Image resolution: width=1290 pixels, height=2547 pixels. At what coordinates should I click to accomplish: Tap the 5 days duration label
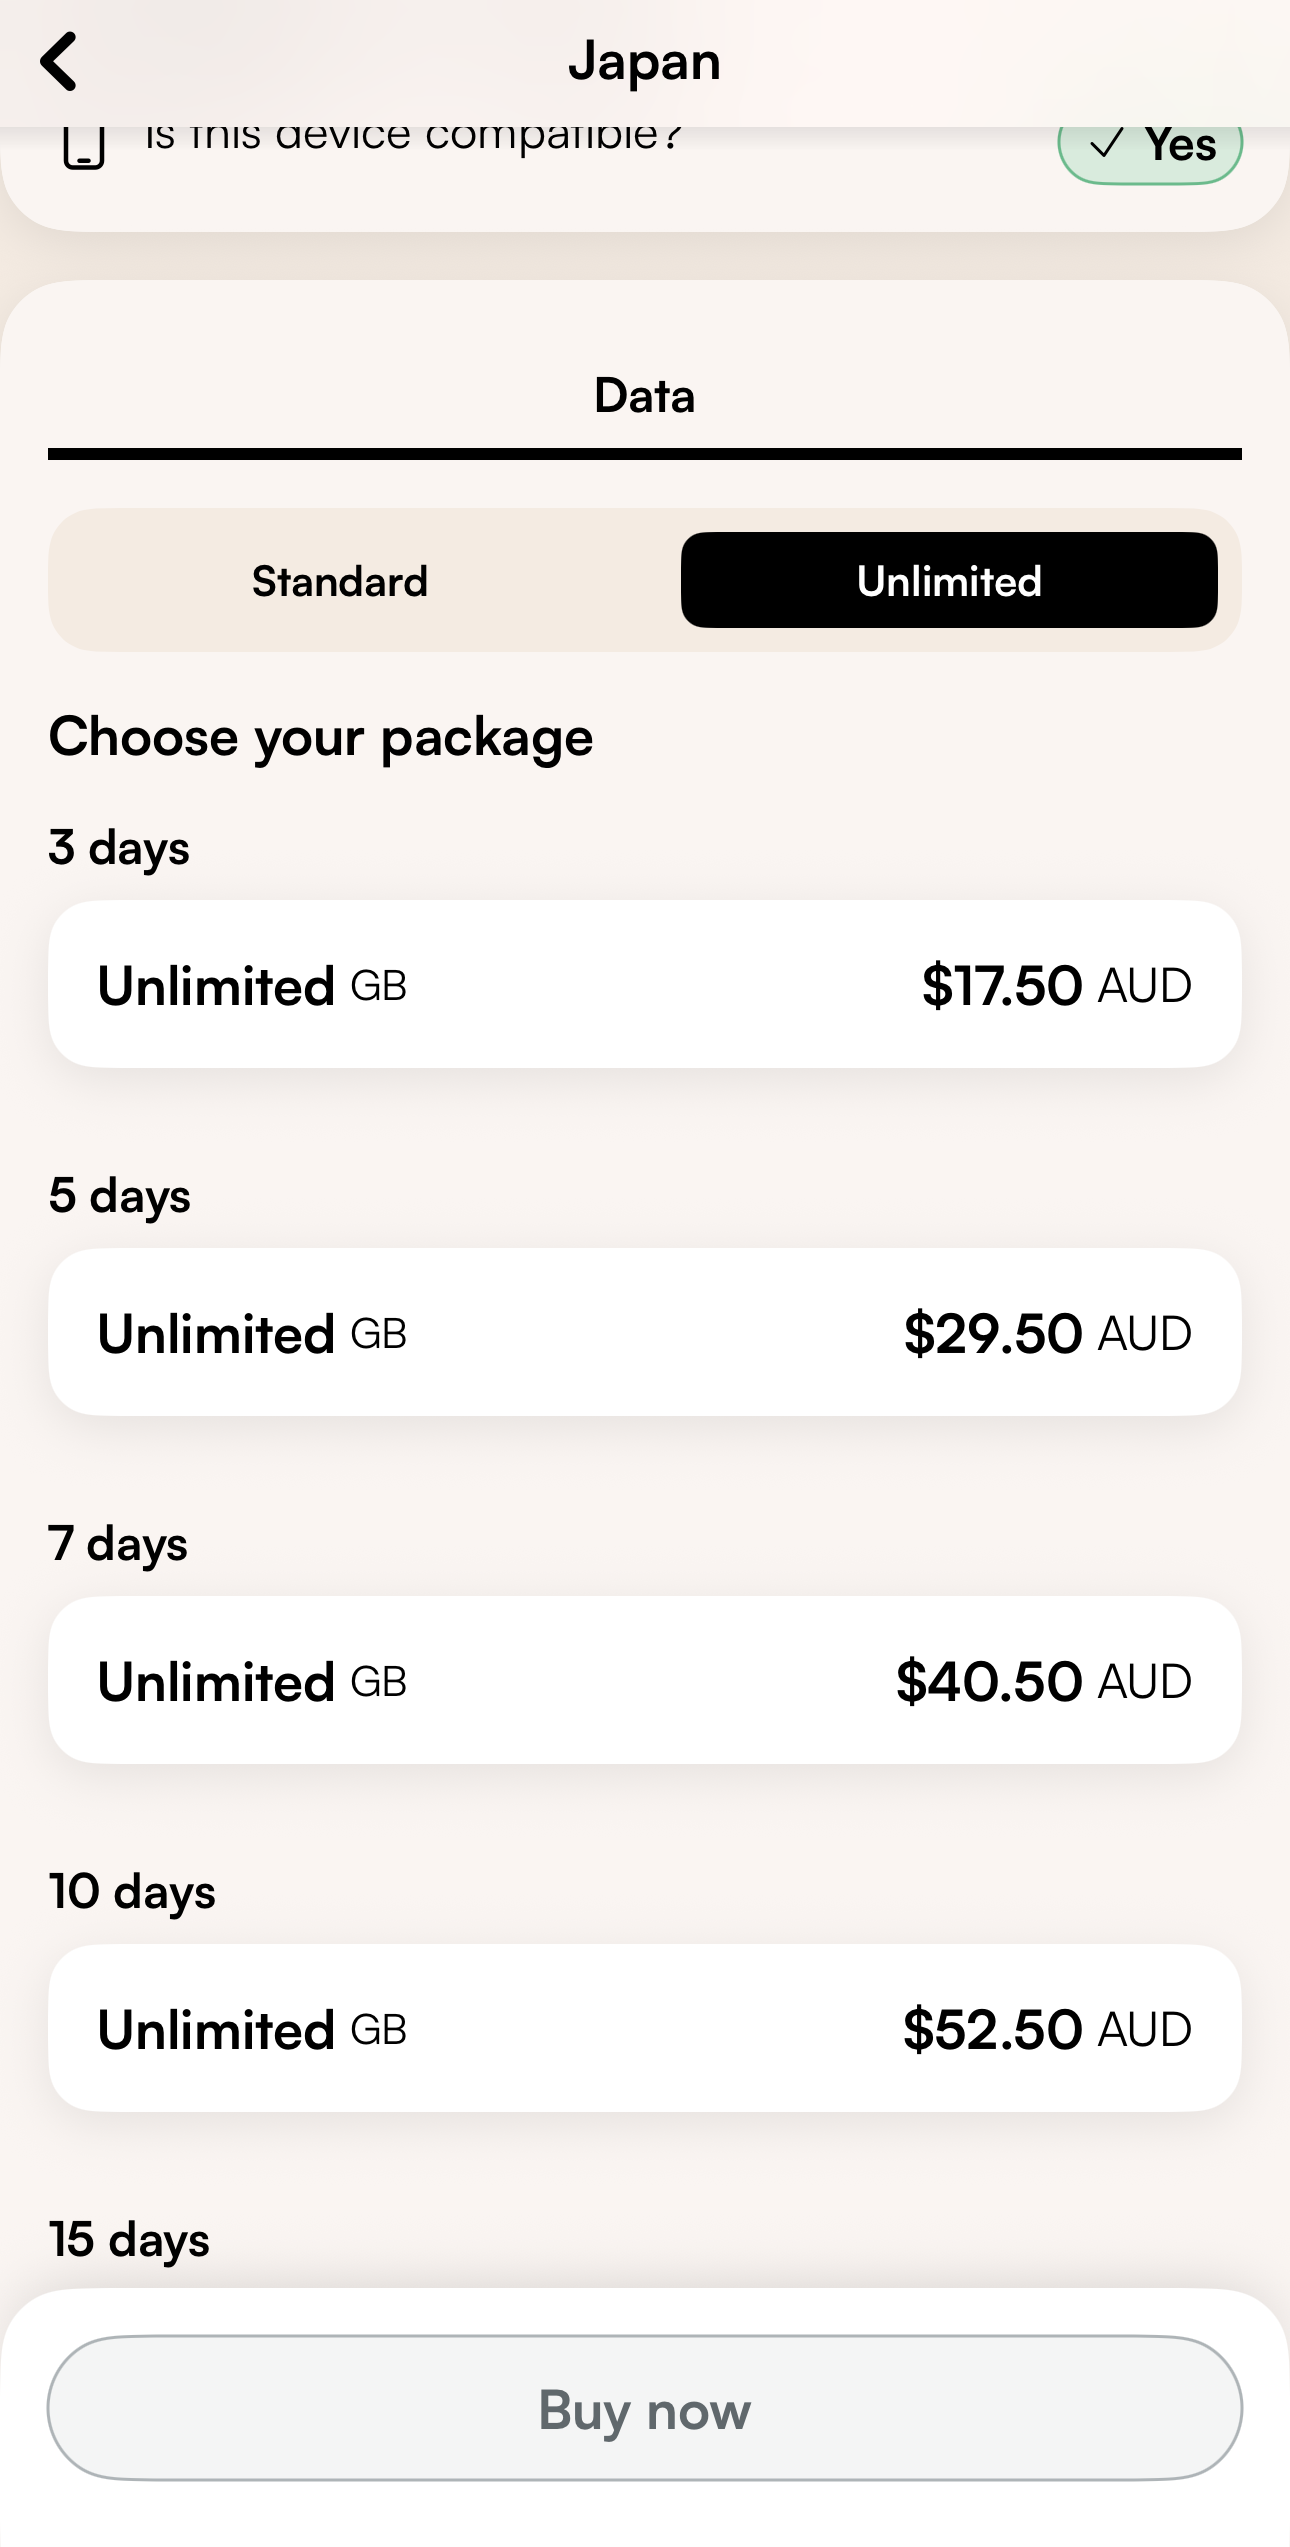pyautogui.click(x=120, y=1196)
